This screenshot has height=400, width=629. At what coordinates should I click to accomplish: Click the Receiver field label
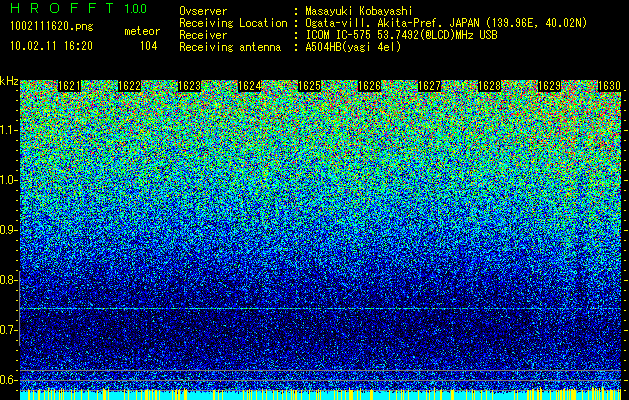point(203,35)
